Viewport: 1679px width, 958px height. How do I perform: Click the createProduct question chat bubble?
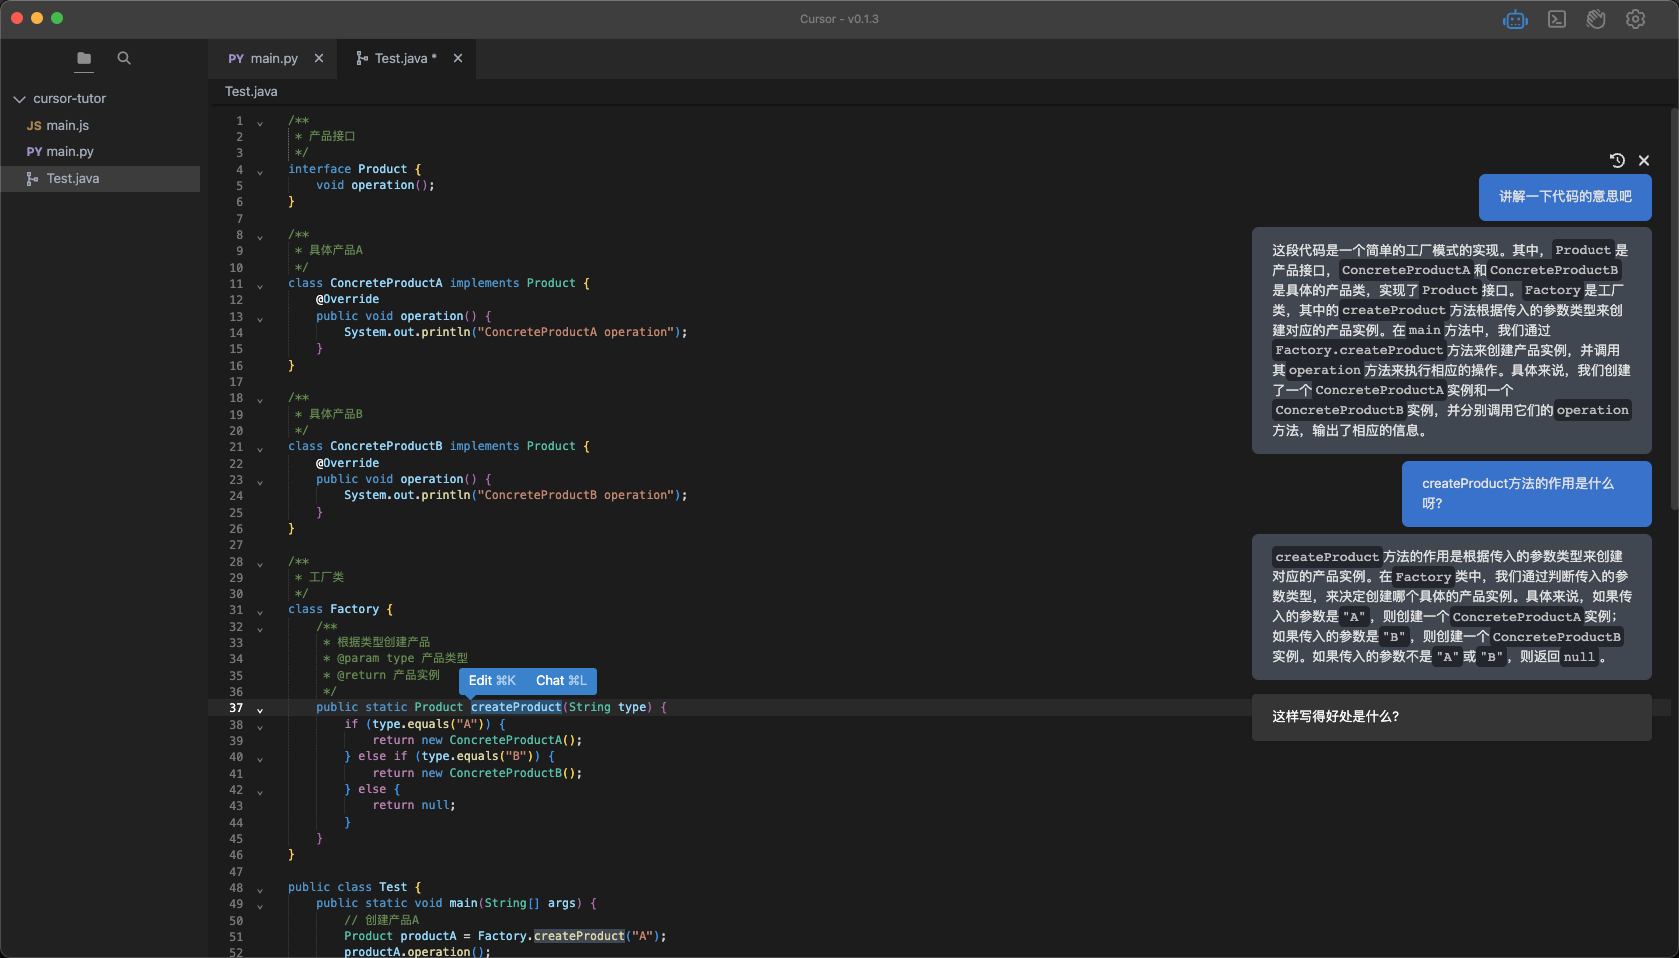pyautogui.click(x=1526, y=494)
